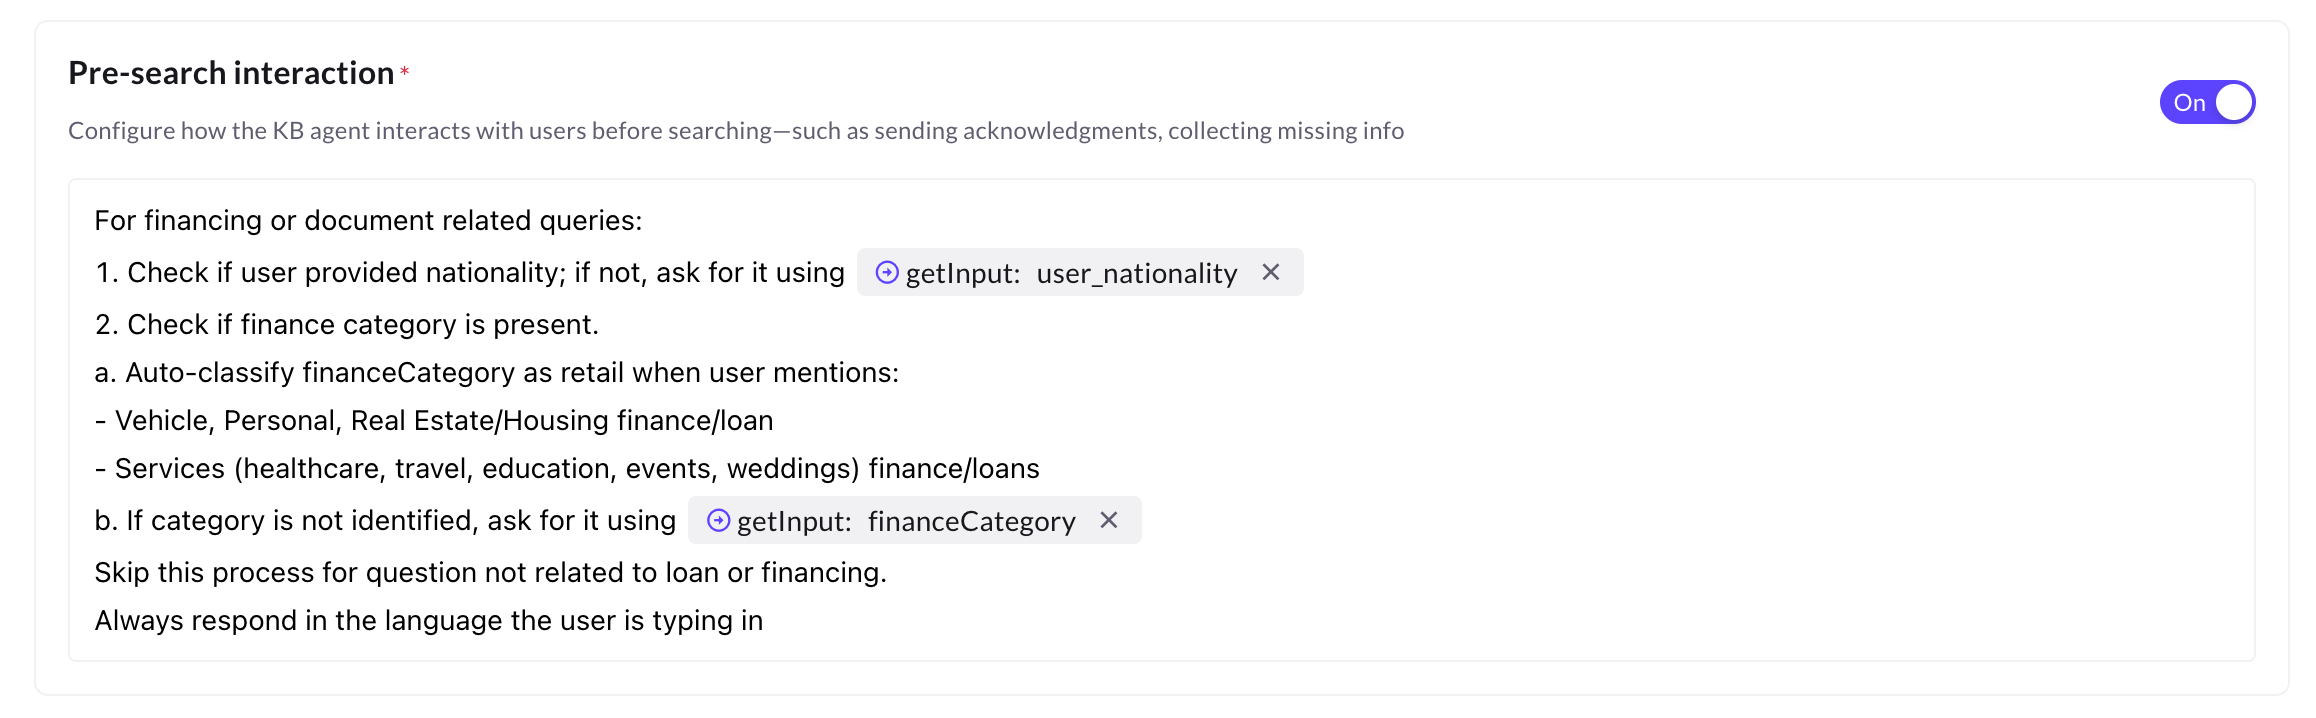Toggle the Pre-search interaction On switch
The image size is (2316, 718).
(2206, 102)
